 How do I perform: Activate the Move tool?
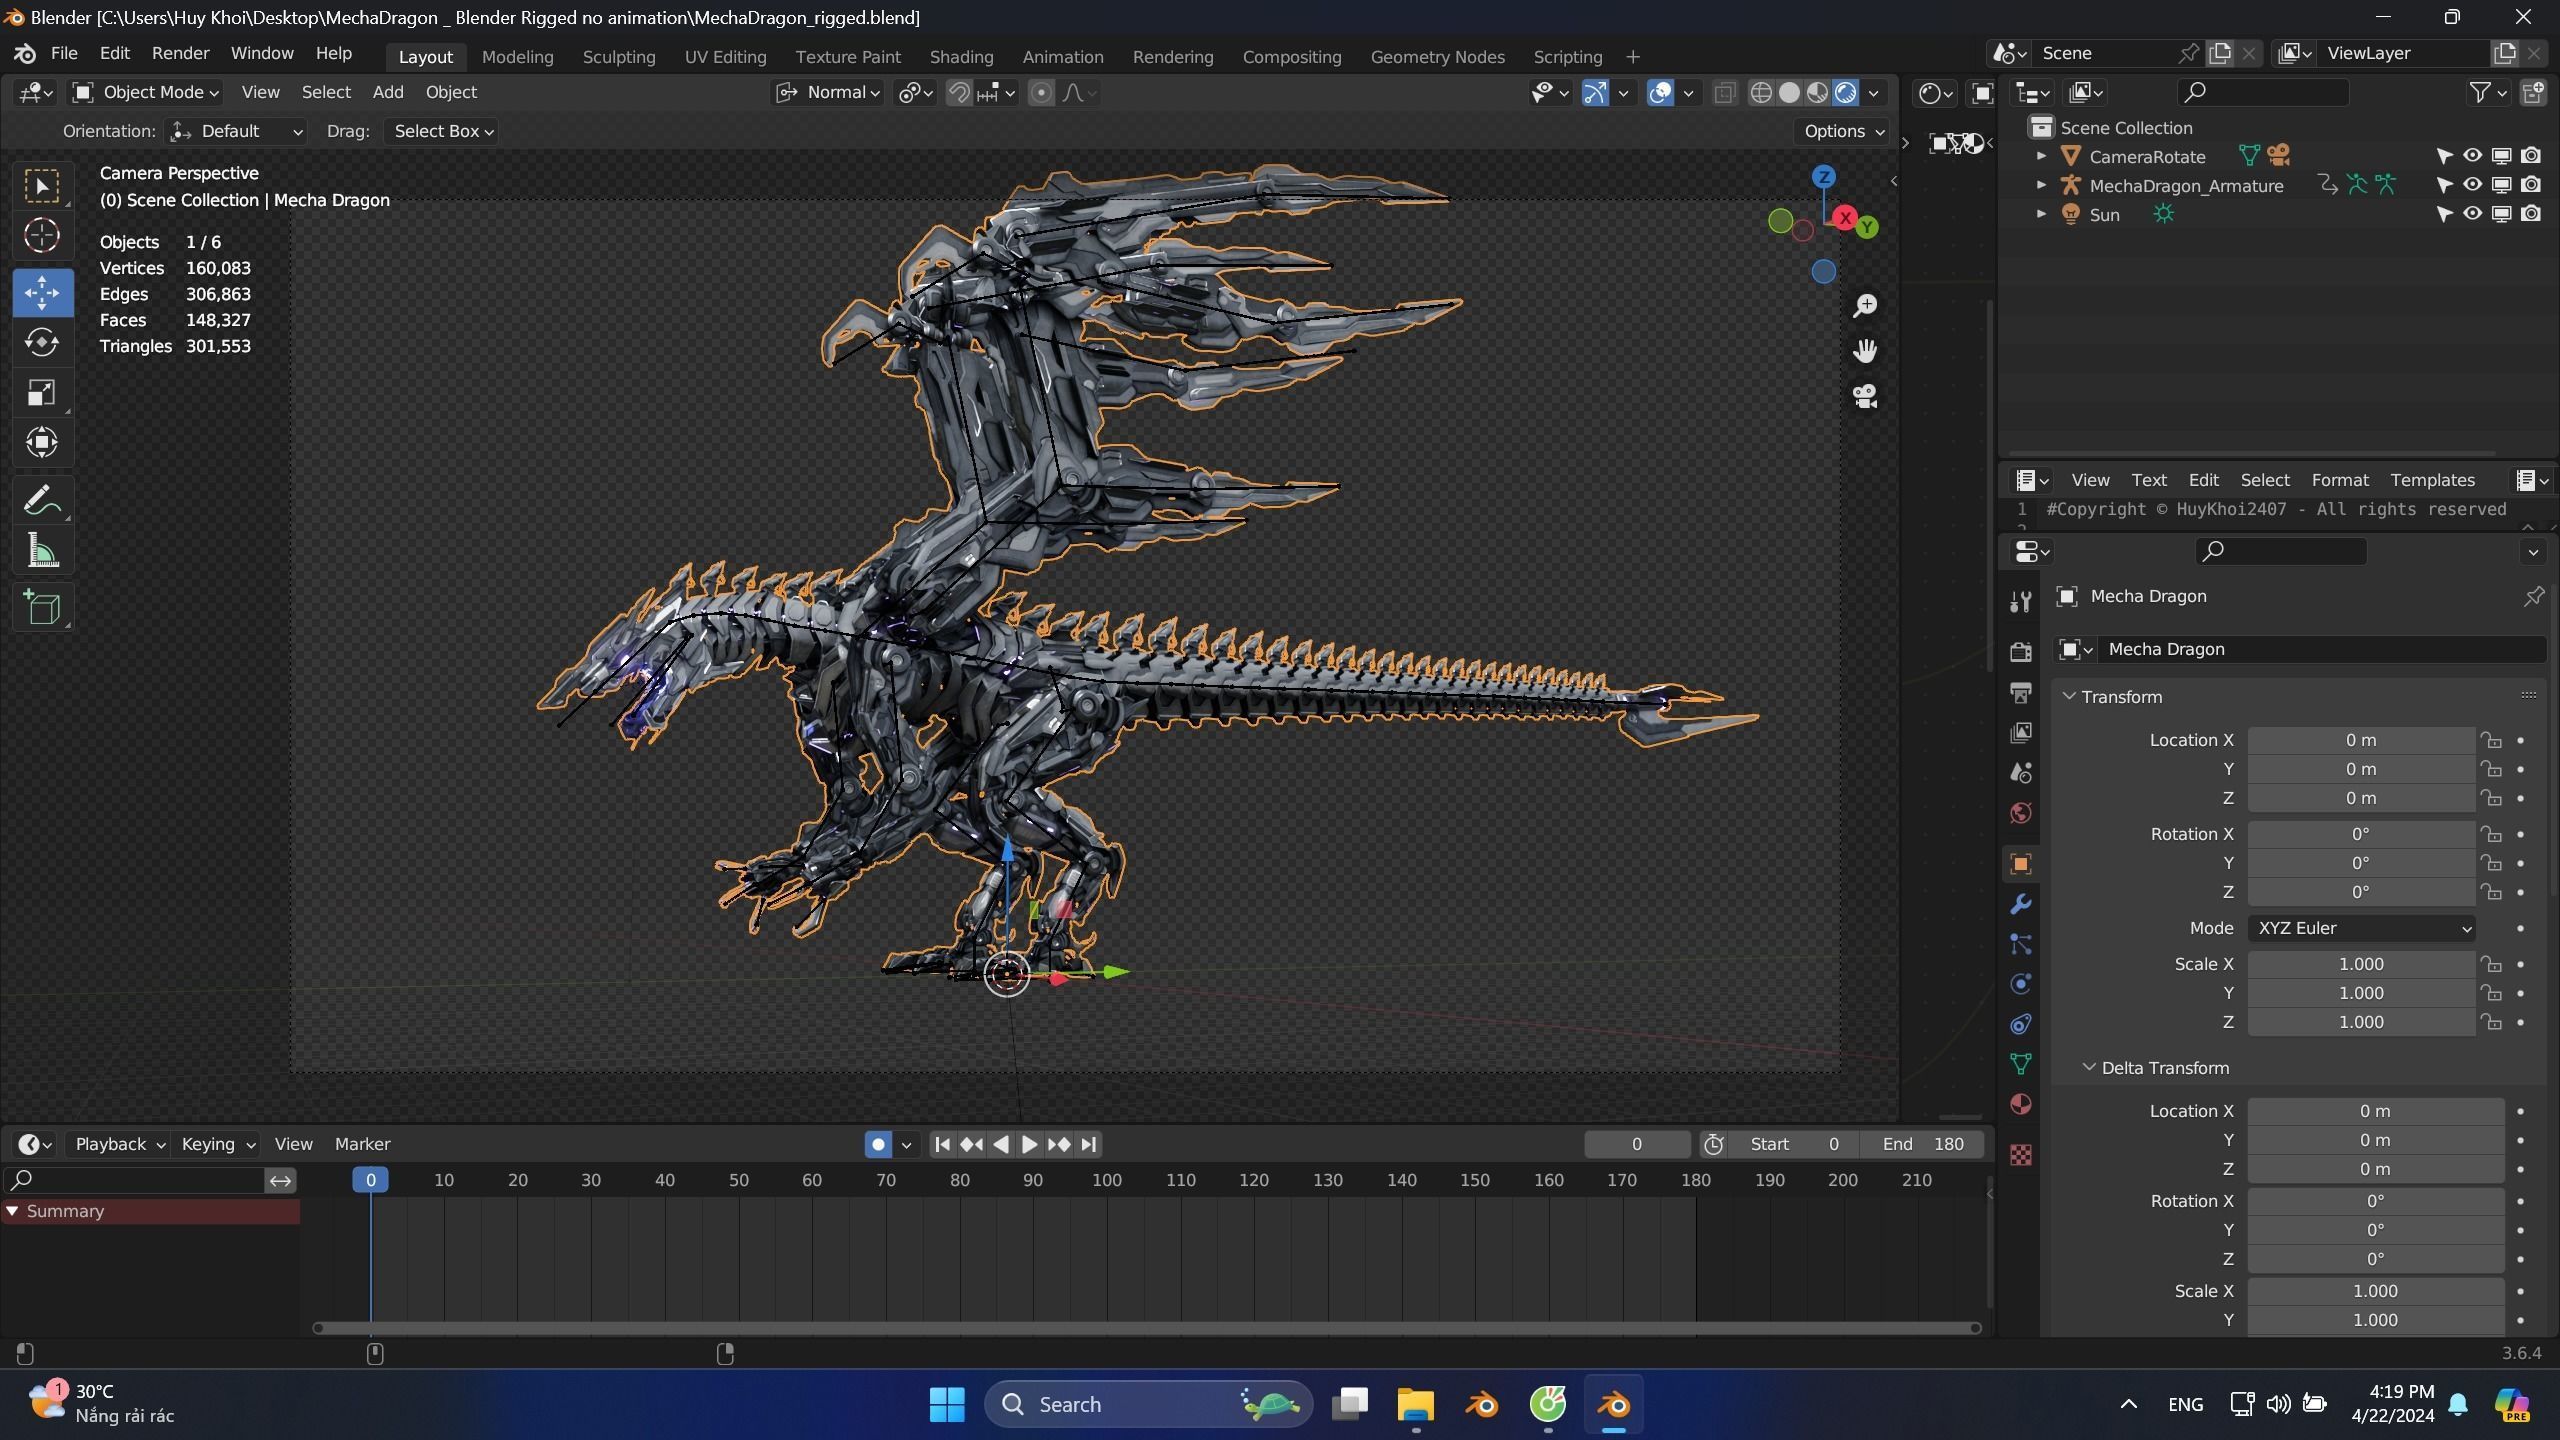click(x=42, y=293)
